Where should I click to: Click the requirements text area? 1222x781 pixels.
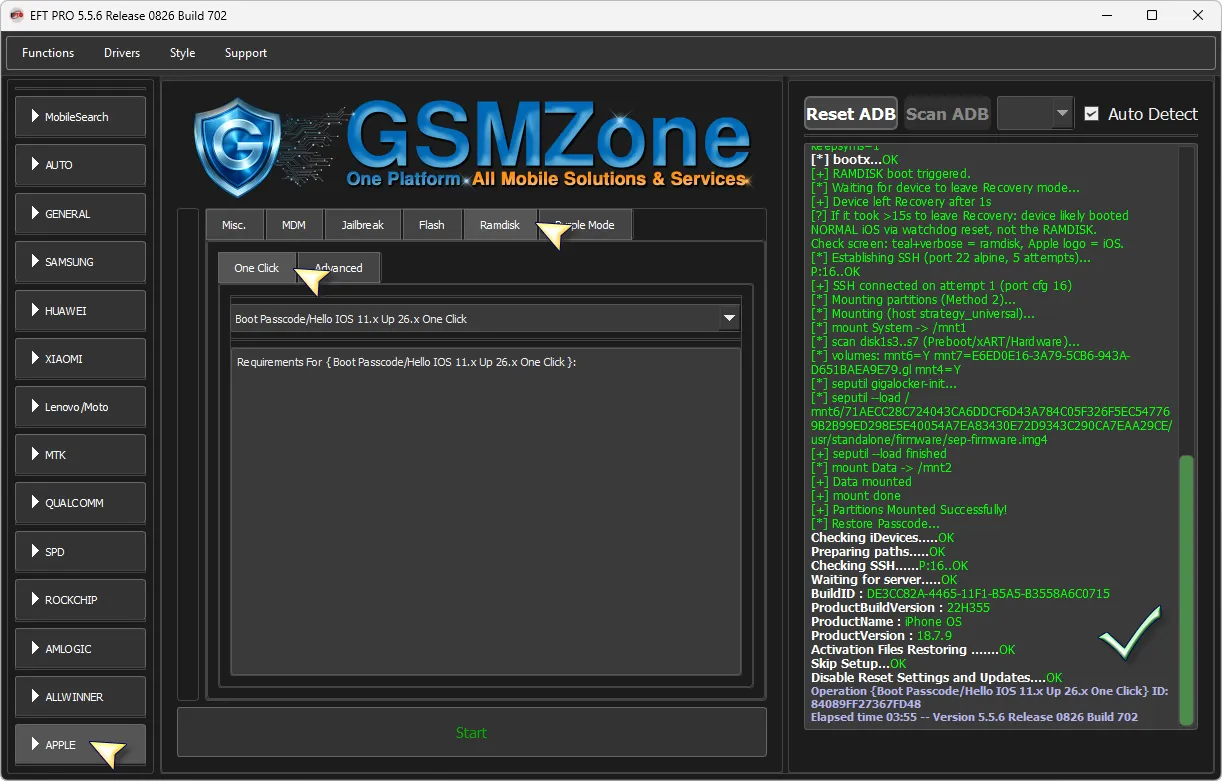pos(486,512)
